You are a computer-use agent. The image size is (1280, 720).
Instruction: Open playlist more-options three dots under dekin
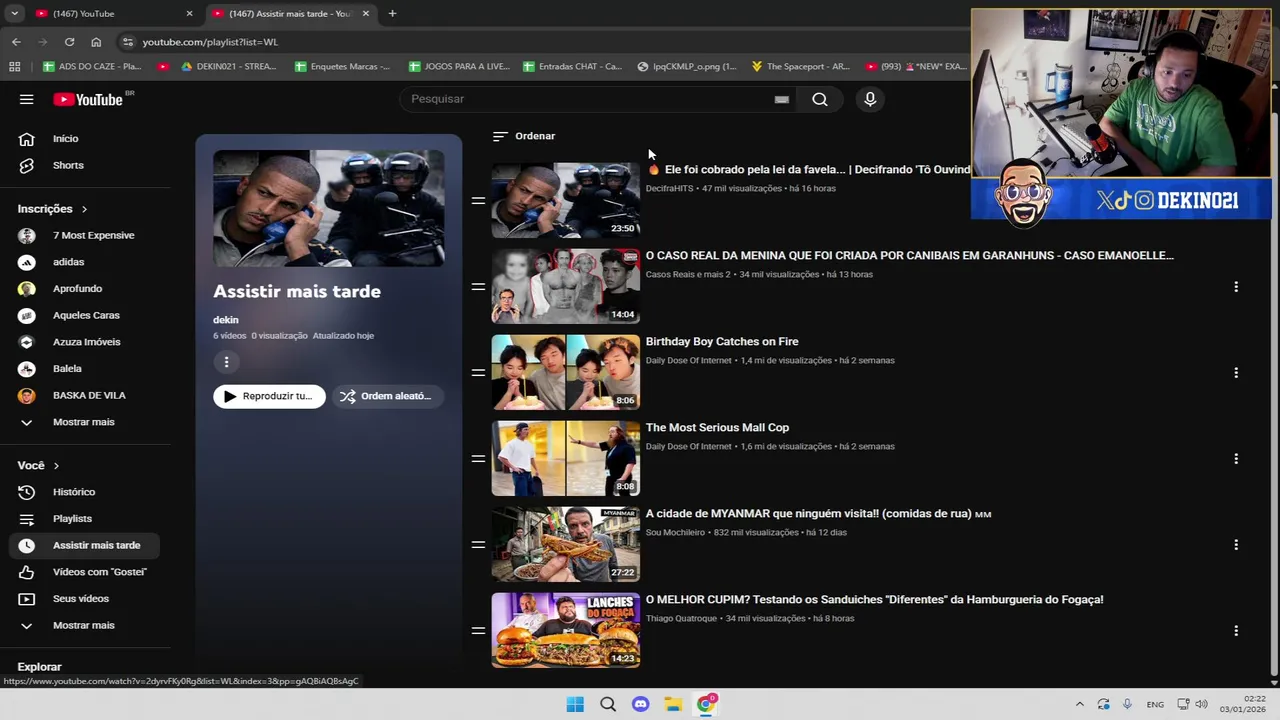[x=226, y=362]
